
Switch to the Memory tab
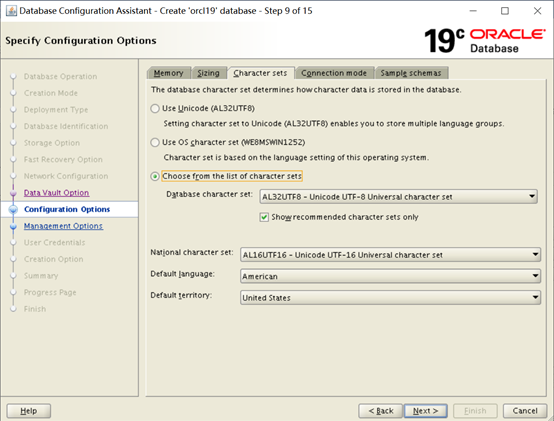(x=169, y=73)
